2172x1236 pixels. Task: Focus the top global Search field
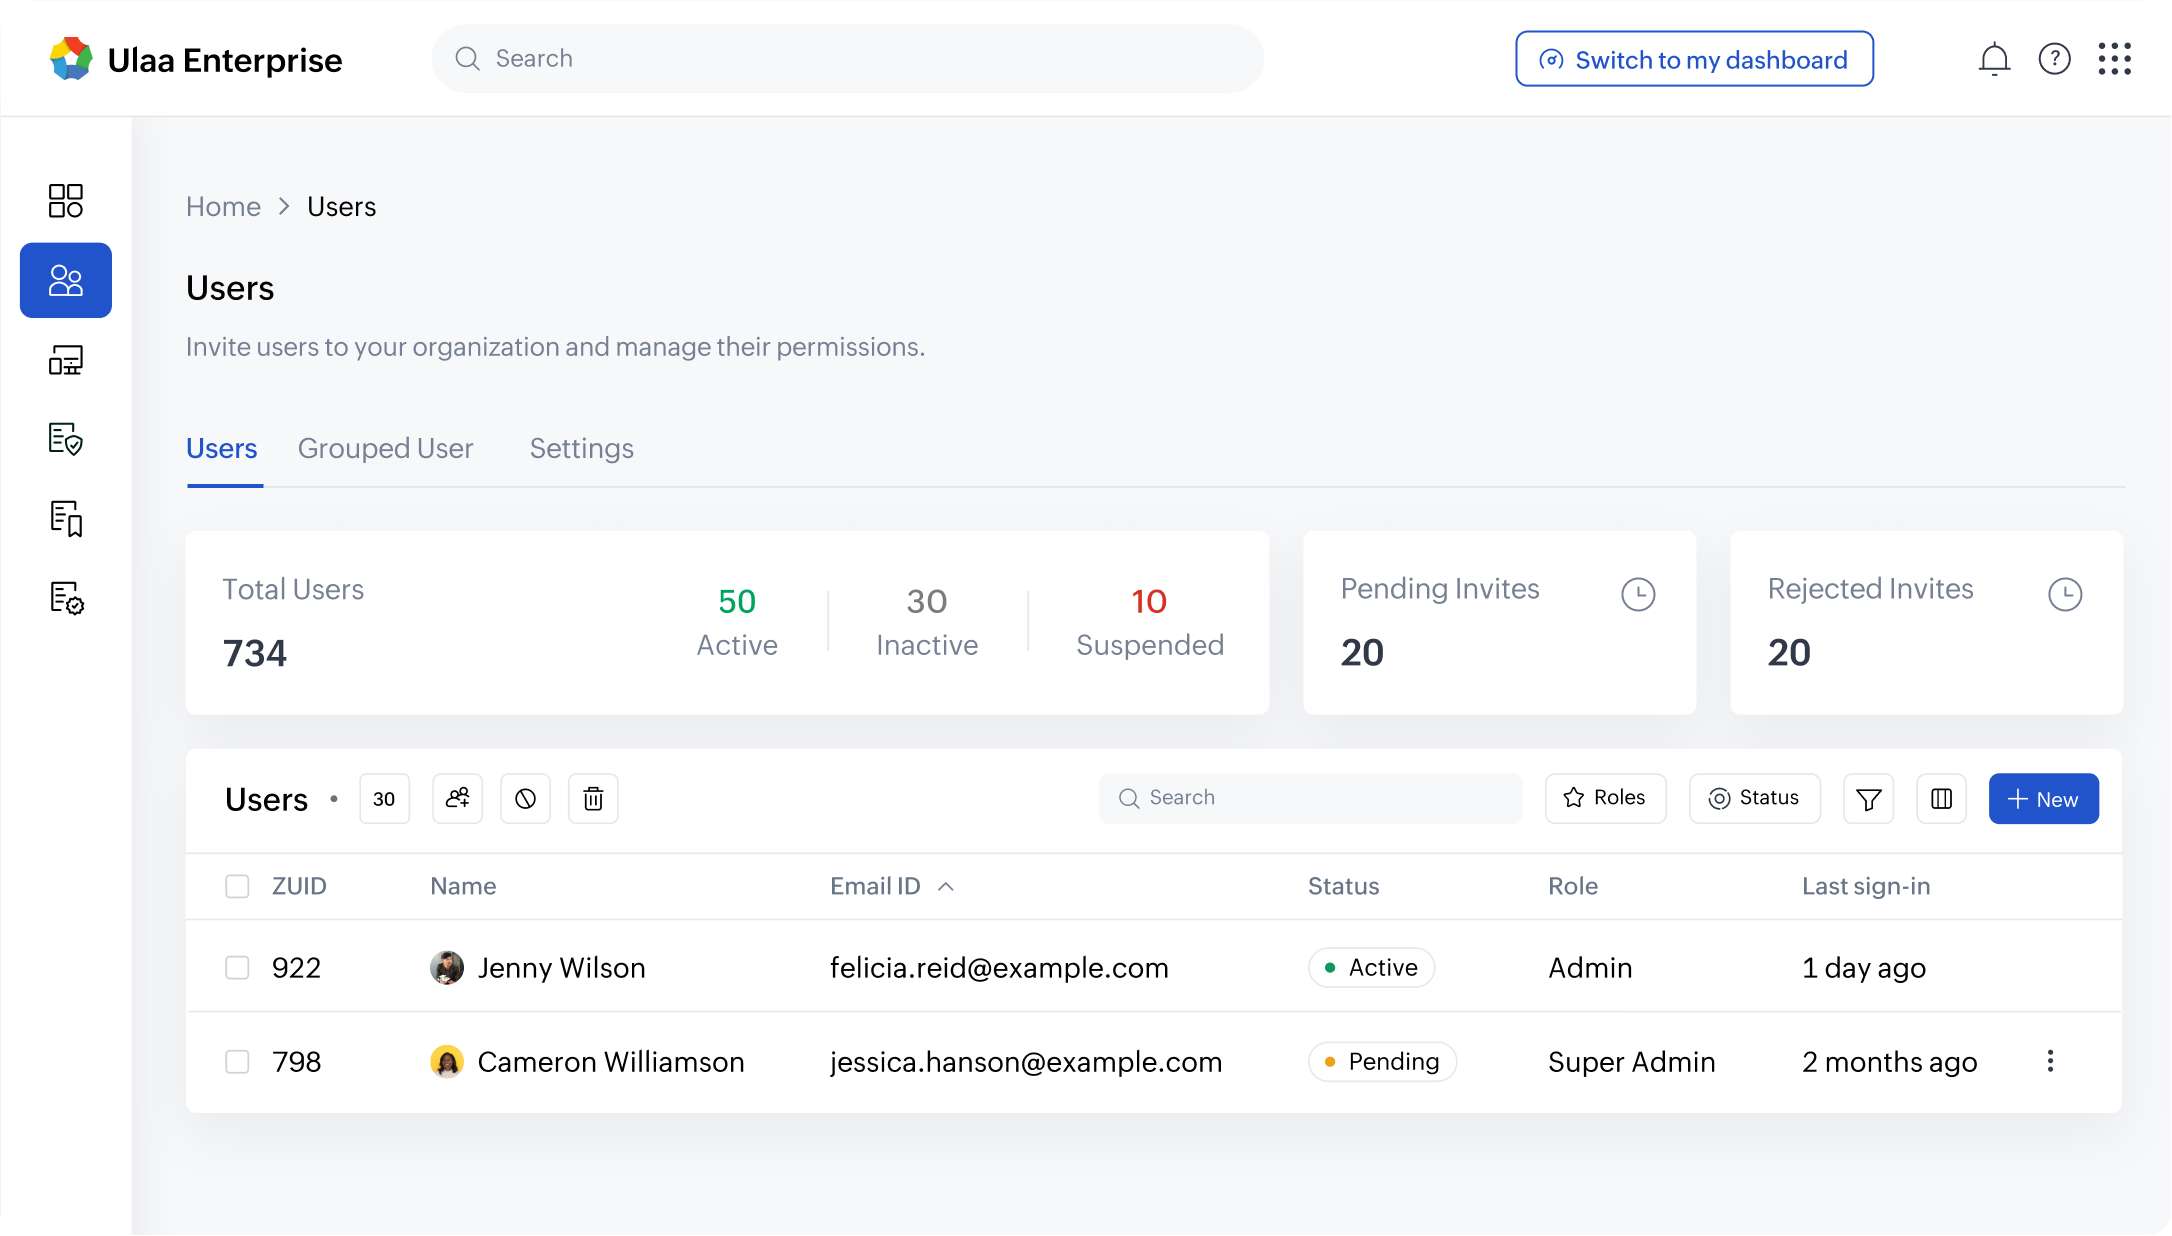tap(847, 59)
